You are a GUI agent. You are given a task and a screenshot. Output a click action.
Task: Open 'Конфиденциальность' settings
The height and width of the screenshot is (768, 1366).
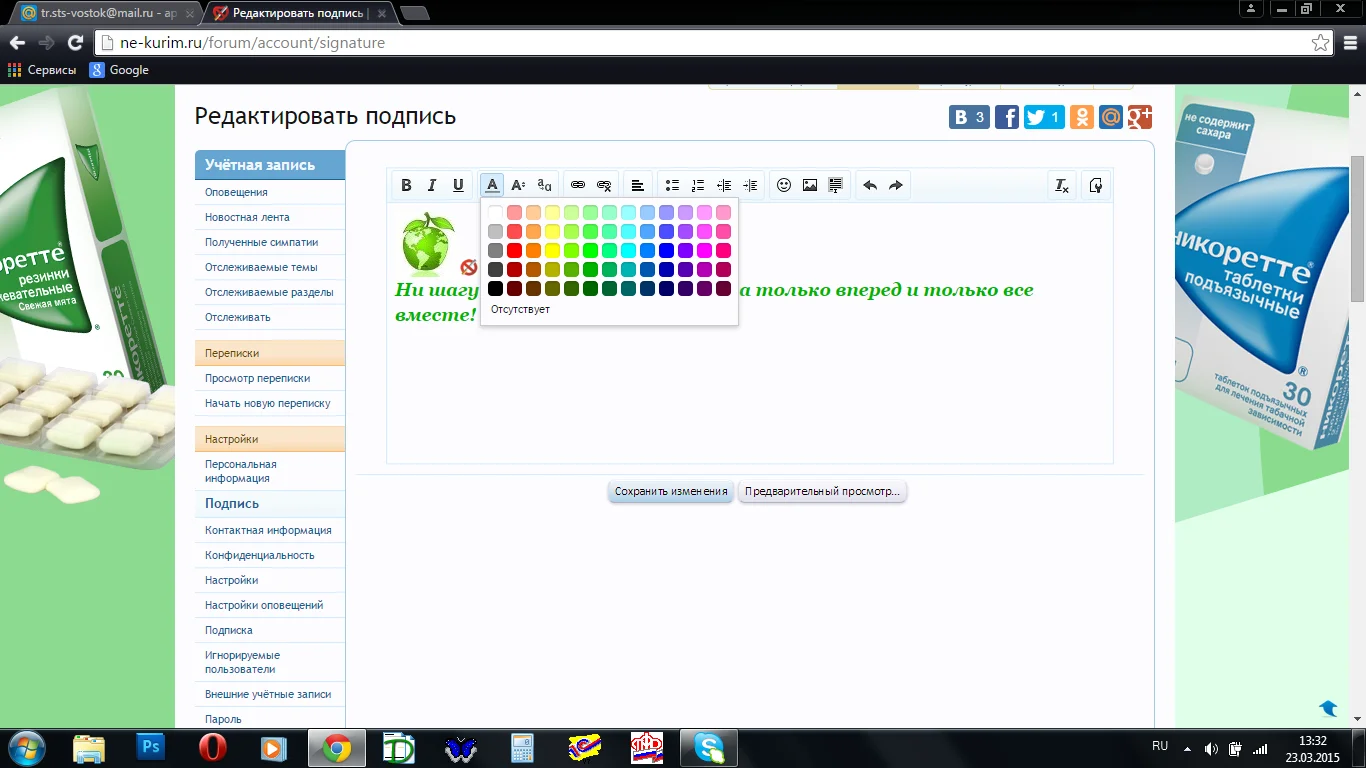click(x=260, y=555)
